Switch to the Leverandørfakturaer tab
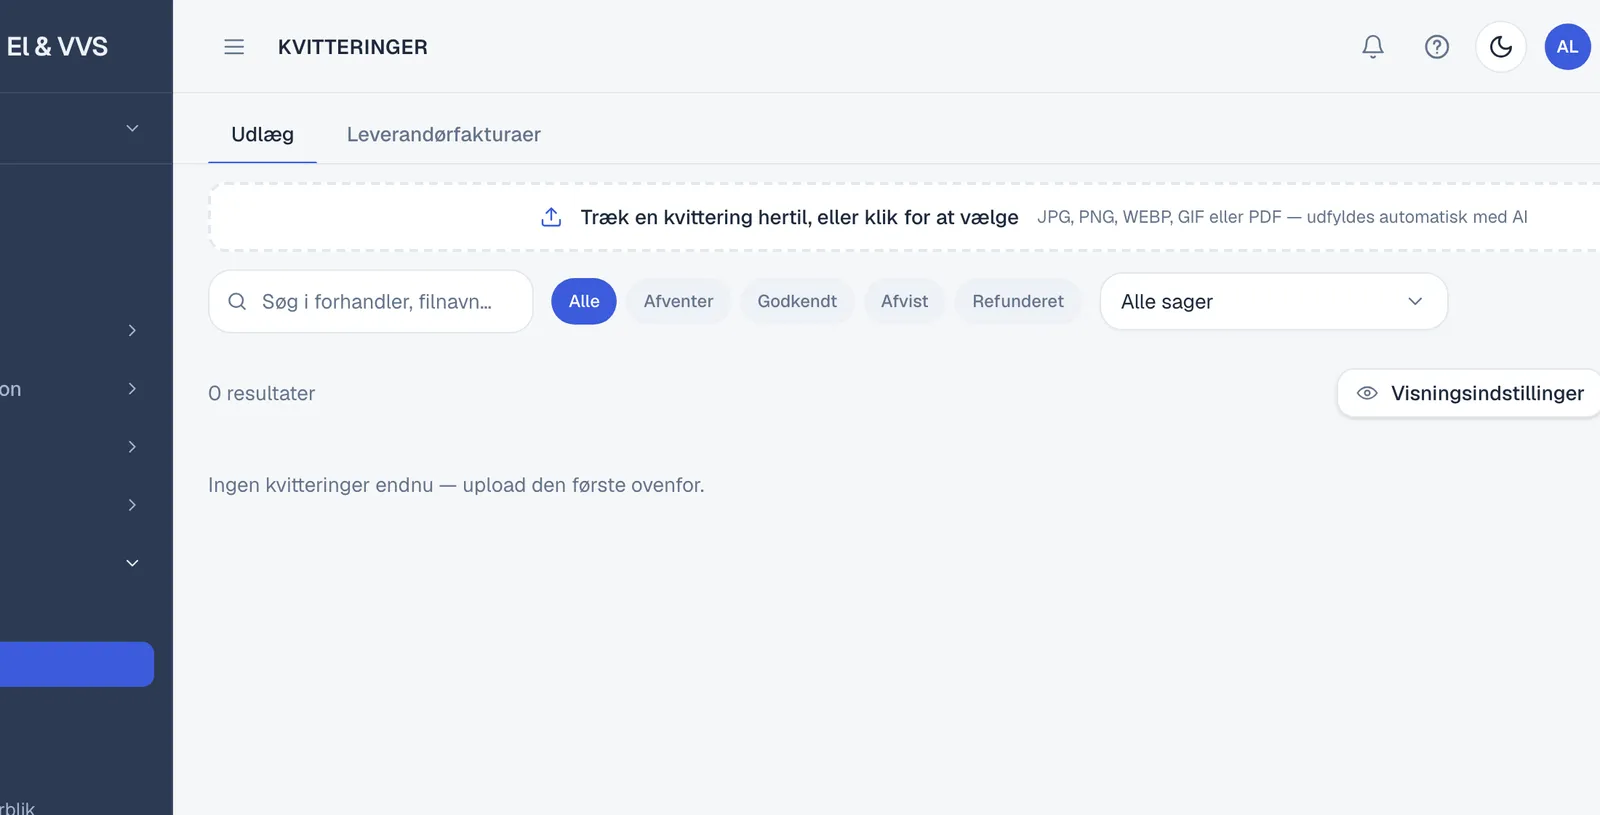Viewport: 1600px width, 815px height. (x=443, y=135)
